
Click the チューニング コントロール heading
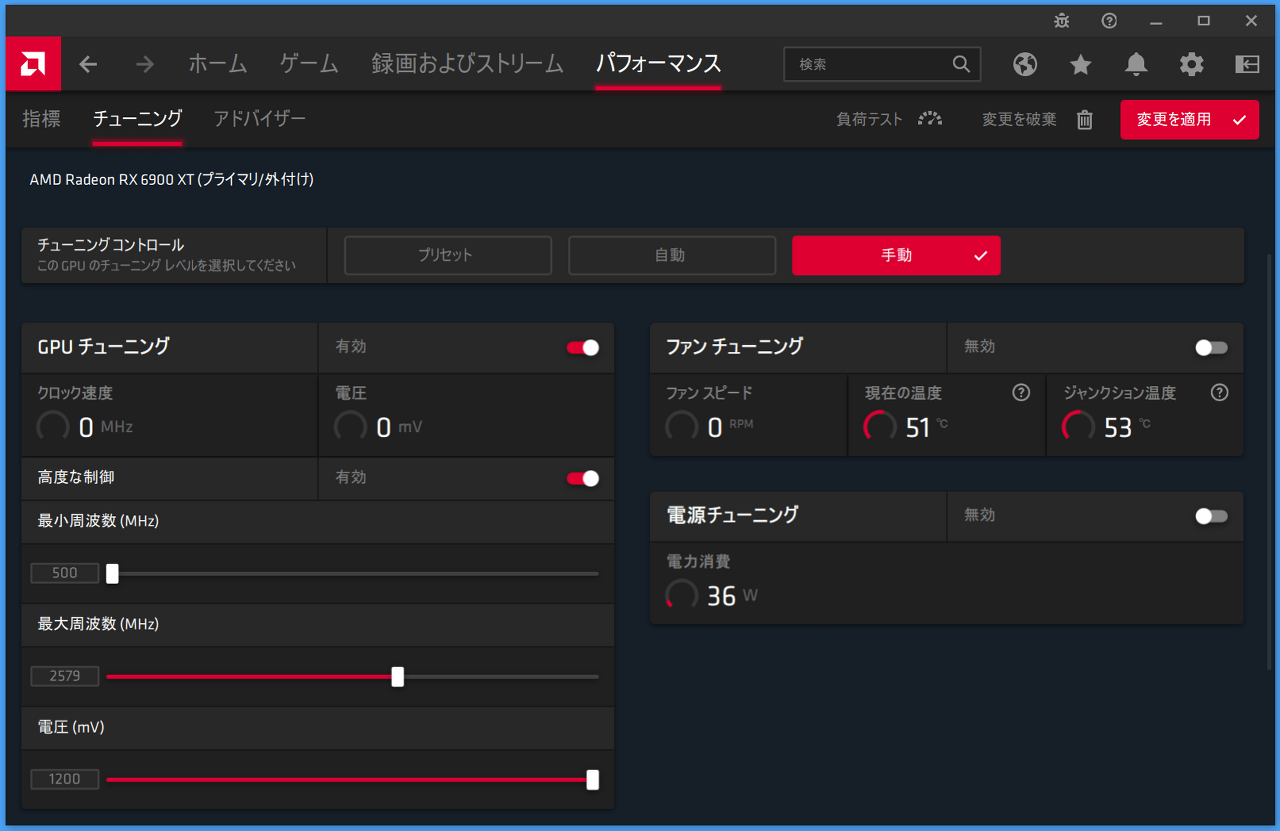coord(111,245)
